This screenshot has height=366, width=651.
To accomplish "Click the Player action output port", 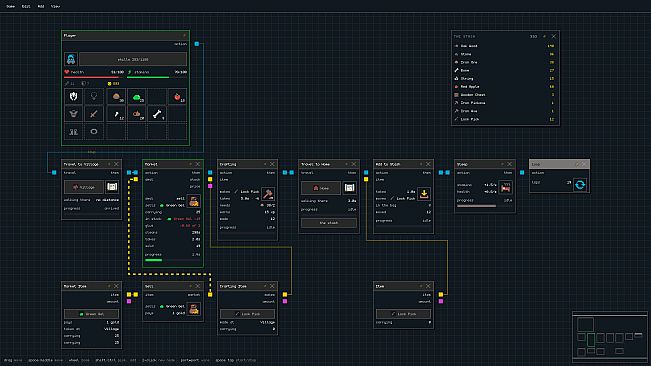I will click(197, 44).
